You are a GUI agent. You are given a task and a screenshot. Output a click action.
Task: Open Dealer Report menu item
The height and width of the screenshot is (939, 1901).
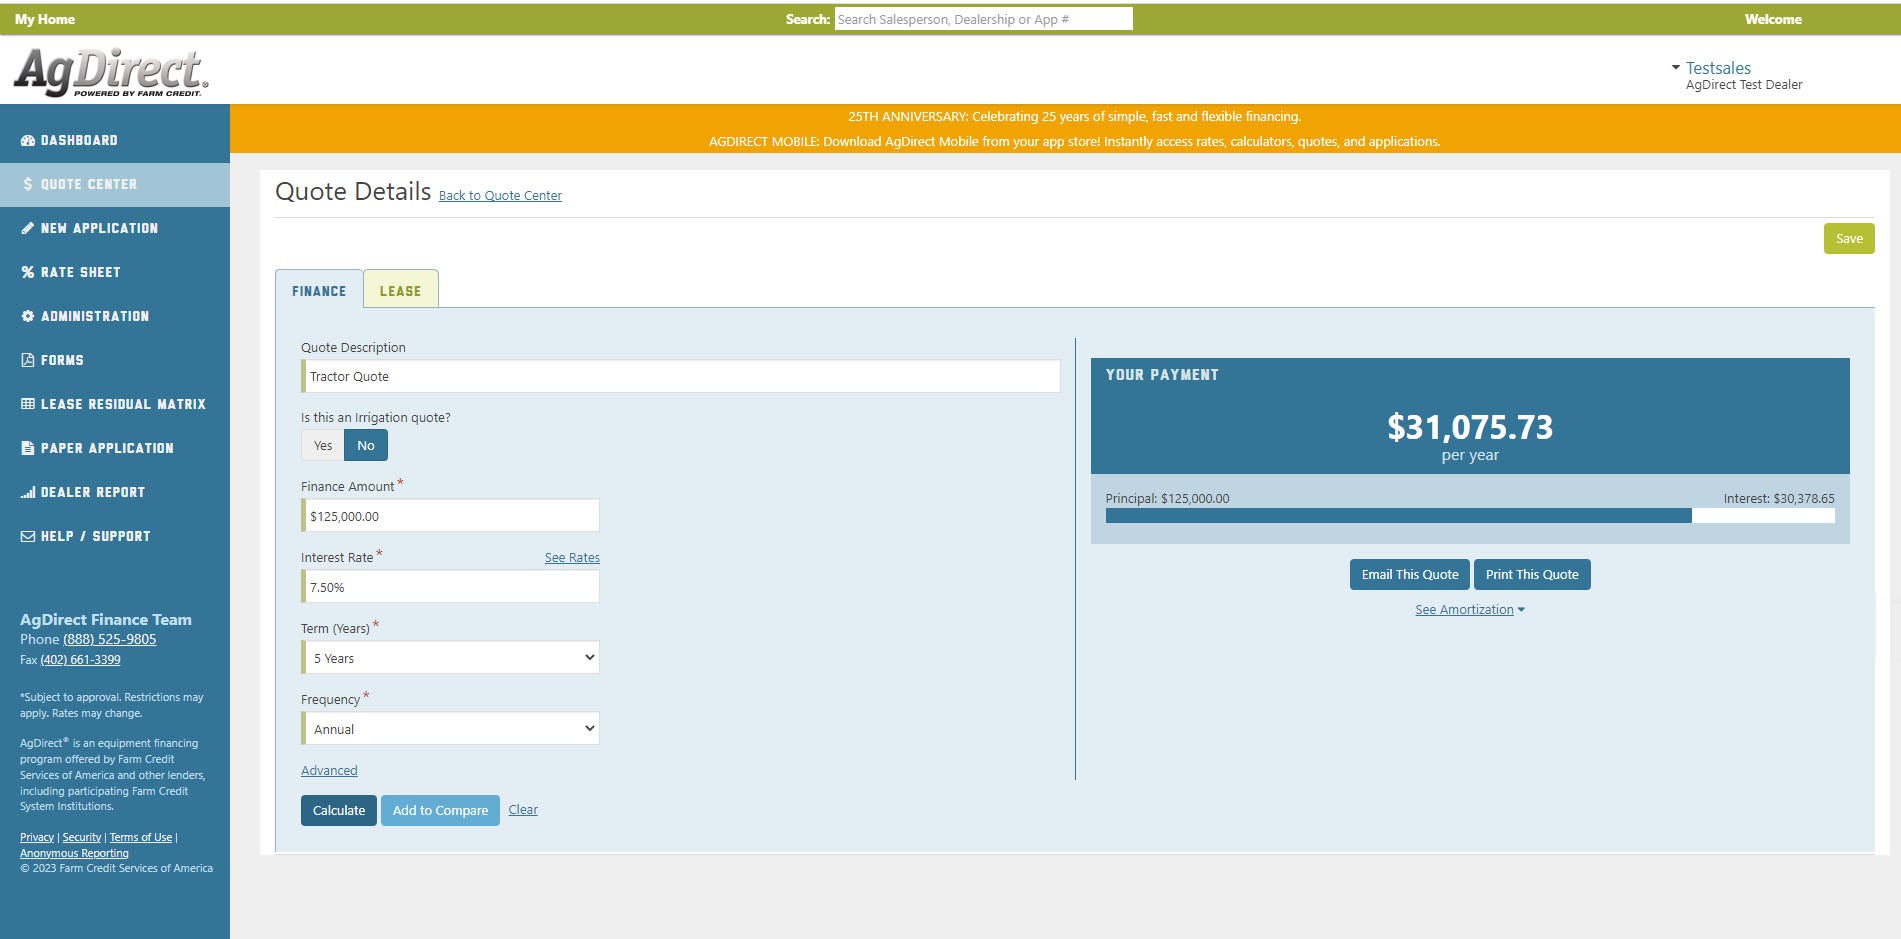(x=115, y=493)
